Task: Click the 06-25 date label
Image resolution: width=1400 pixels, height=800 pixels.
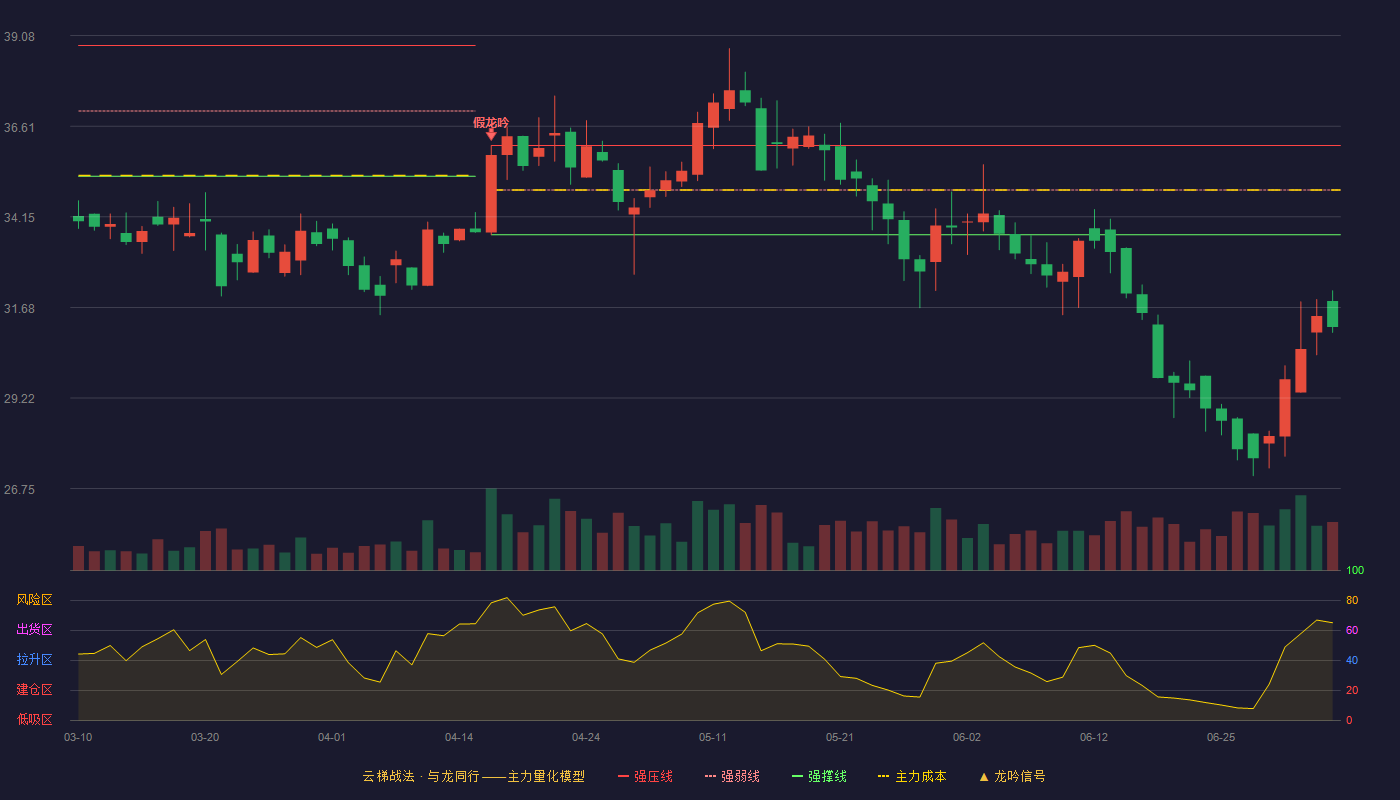Action: (x=1221, y=737)
